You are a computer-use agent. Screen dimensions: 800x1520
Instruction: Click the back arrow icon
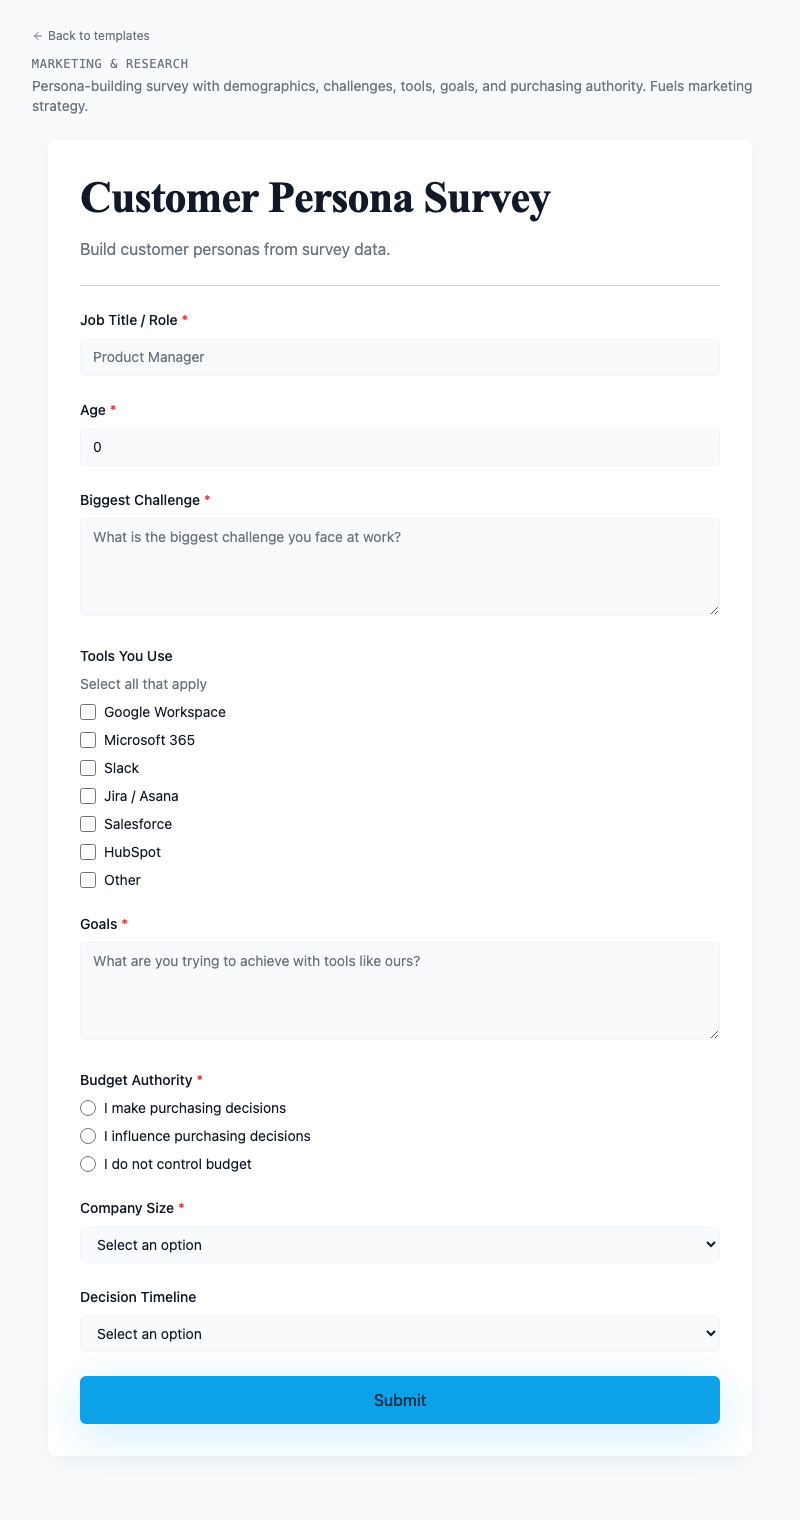[x=38, y=36]
